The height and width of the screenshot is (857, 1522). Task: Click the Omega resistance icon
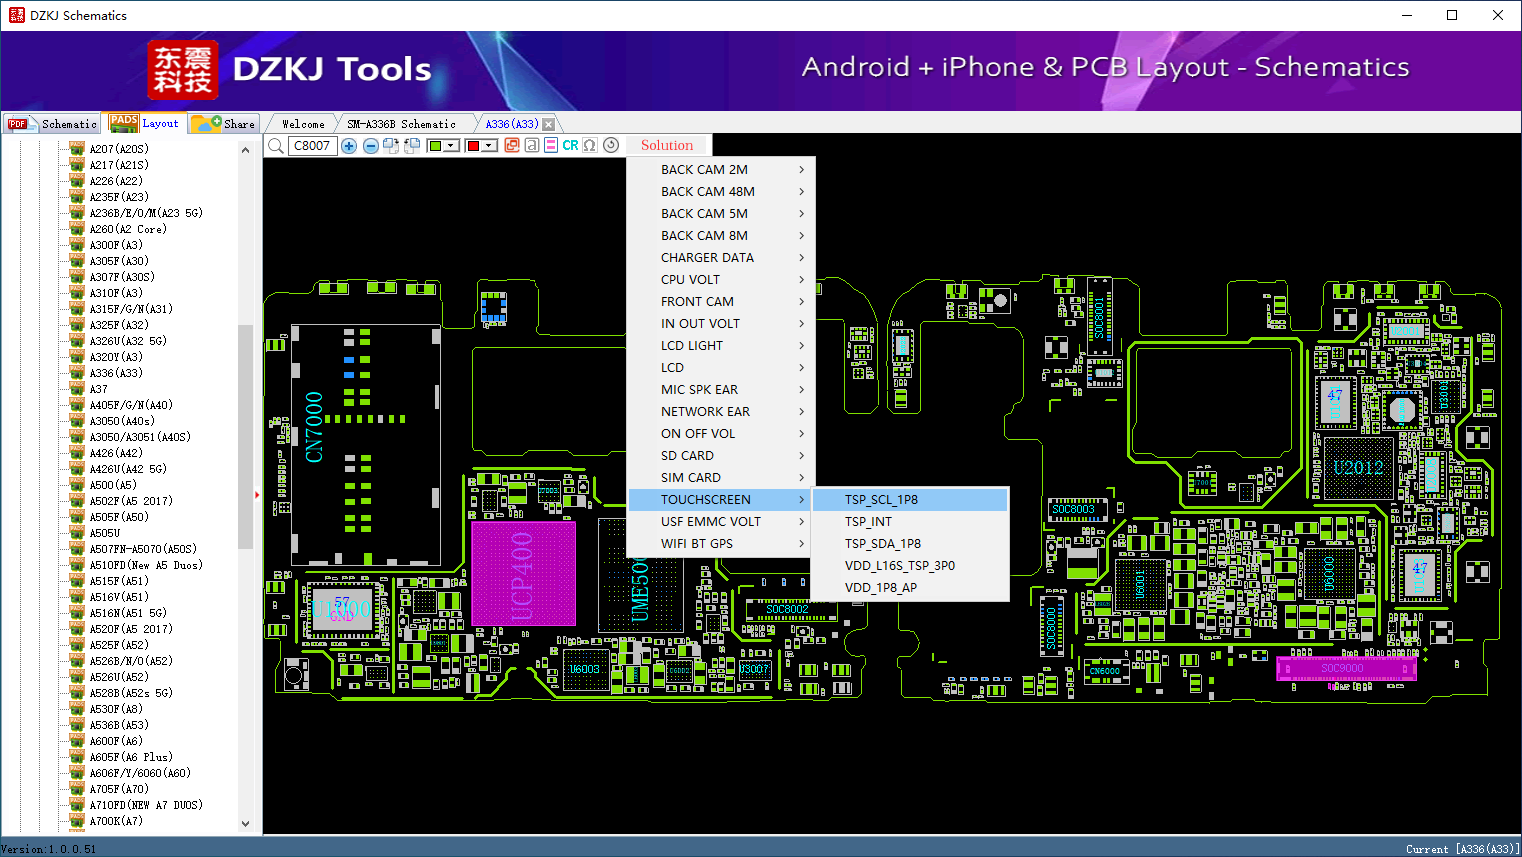click(x=590, y=146)
